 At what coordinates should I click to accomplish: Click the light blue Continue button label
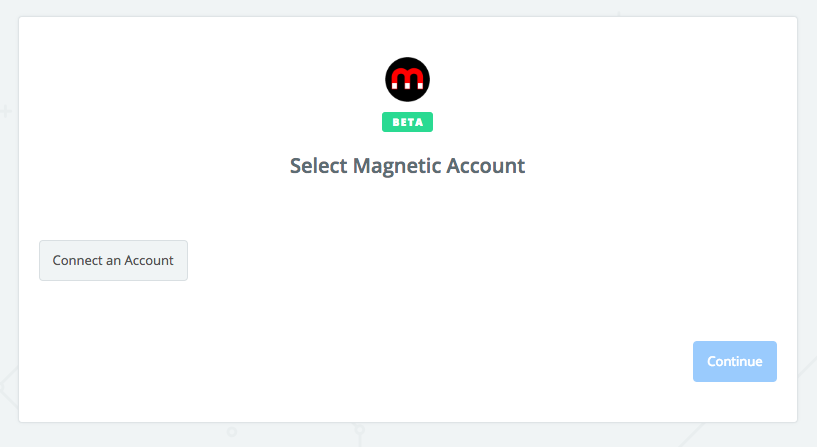(x=735, y=362)
